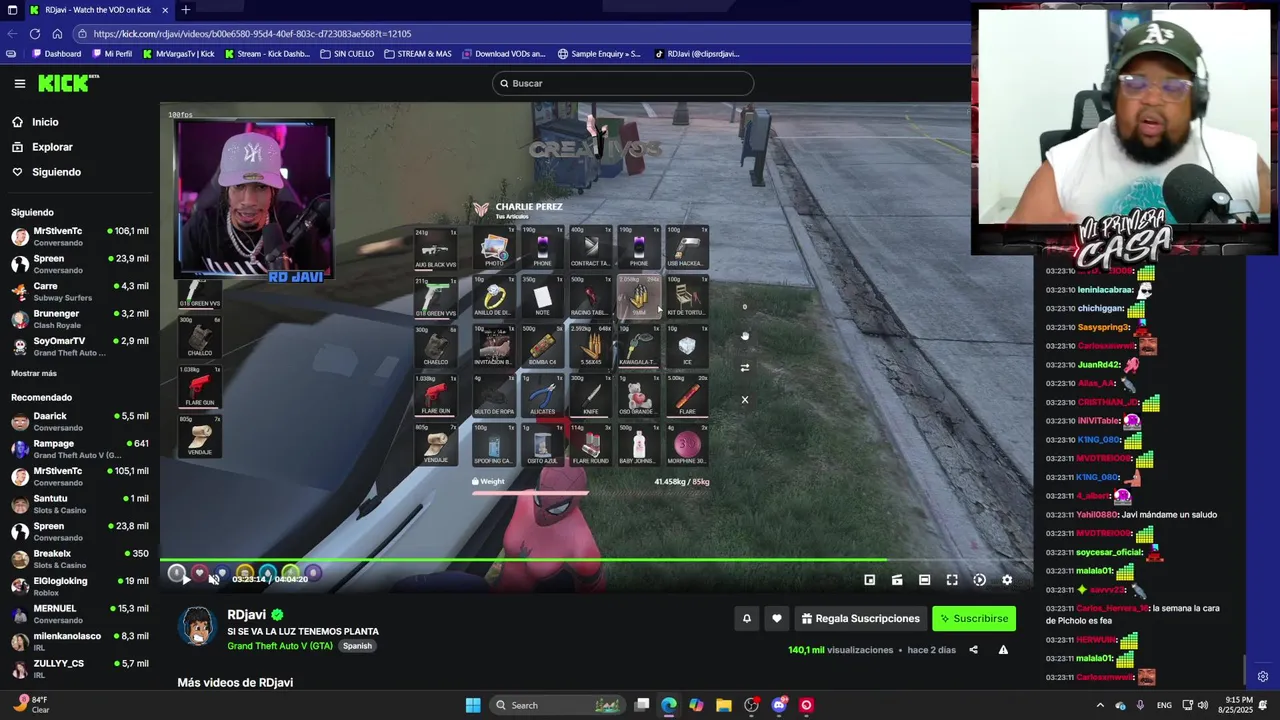Open Brunenger's Clash Royale stream

pyautogui.click(x=80, y=319)
